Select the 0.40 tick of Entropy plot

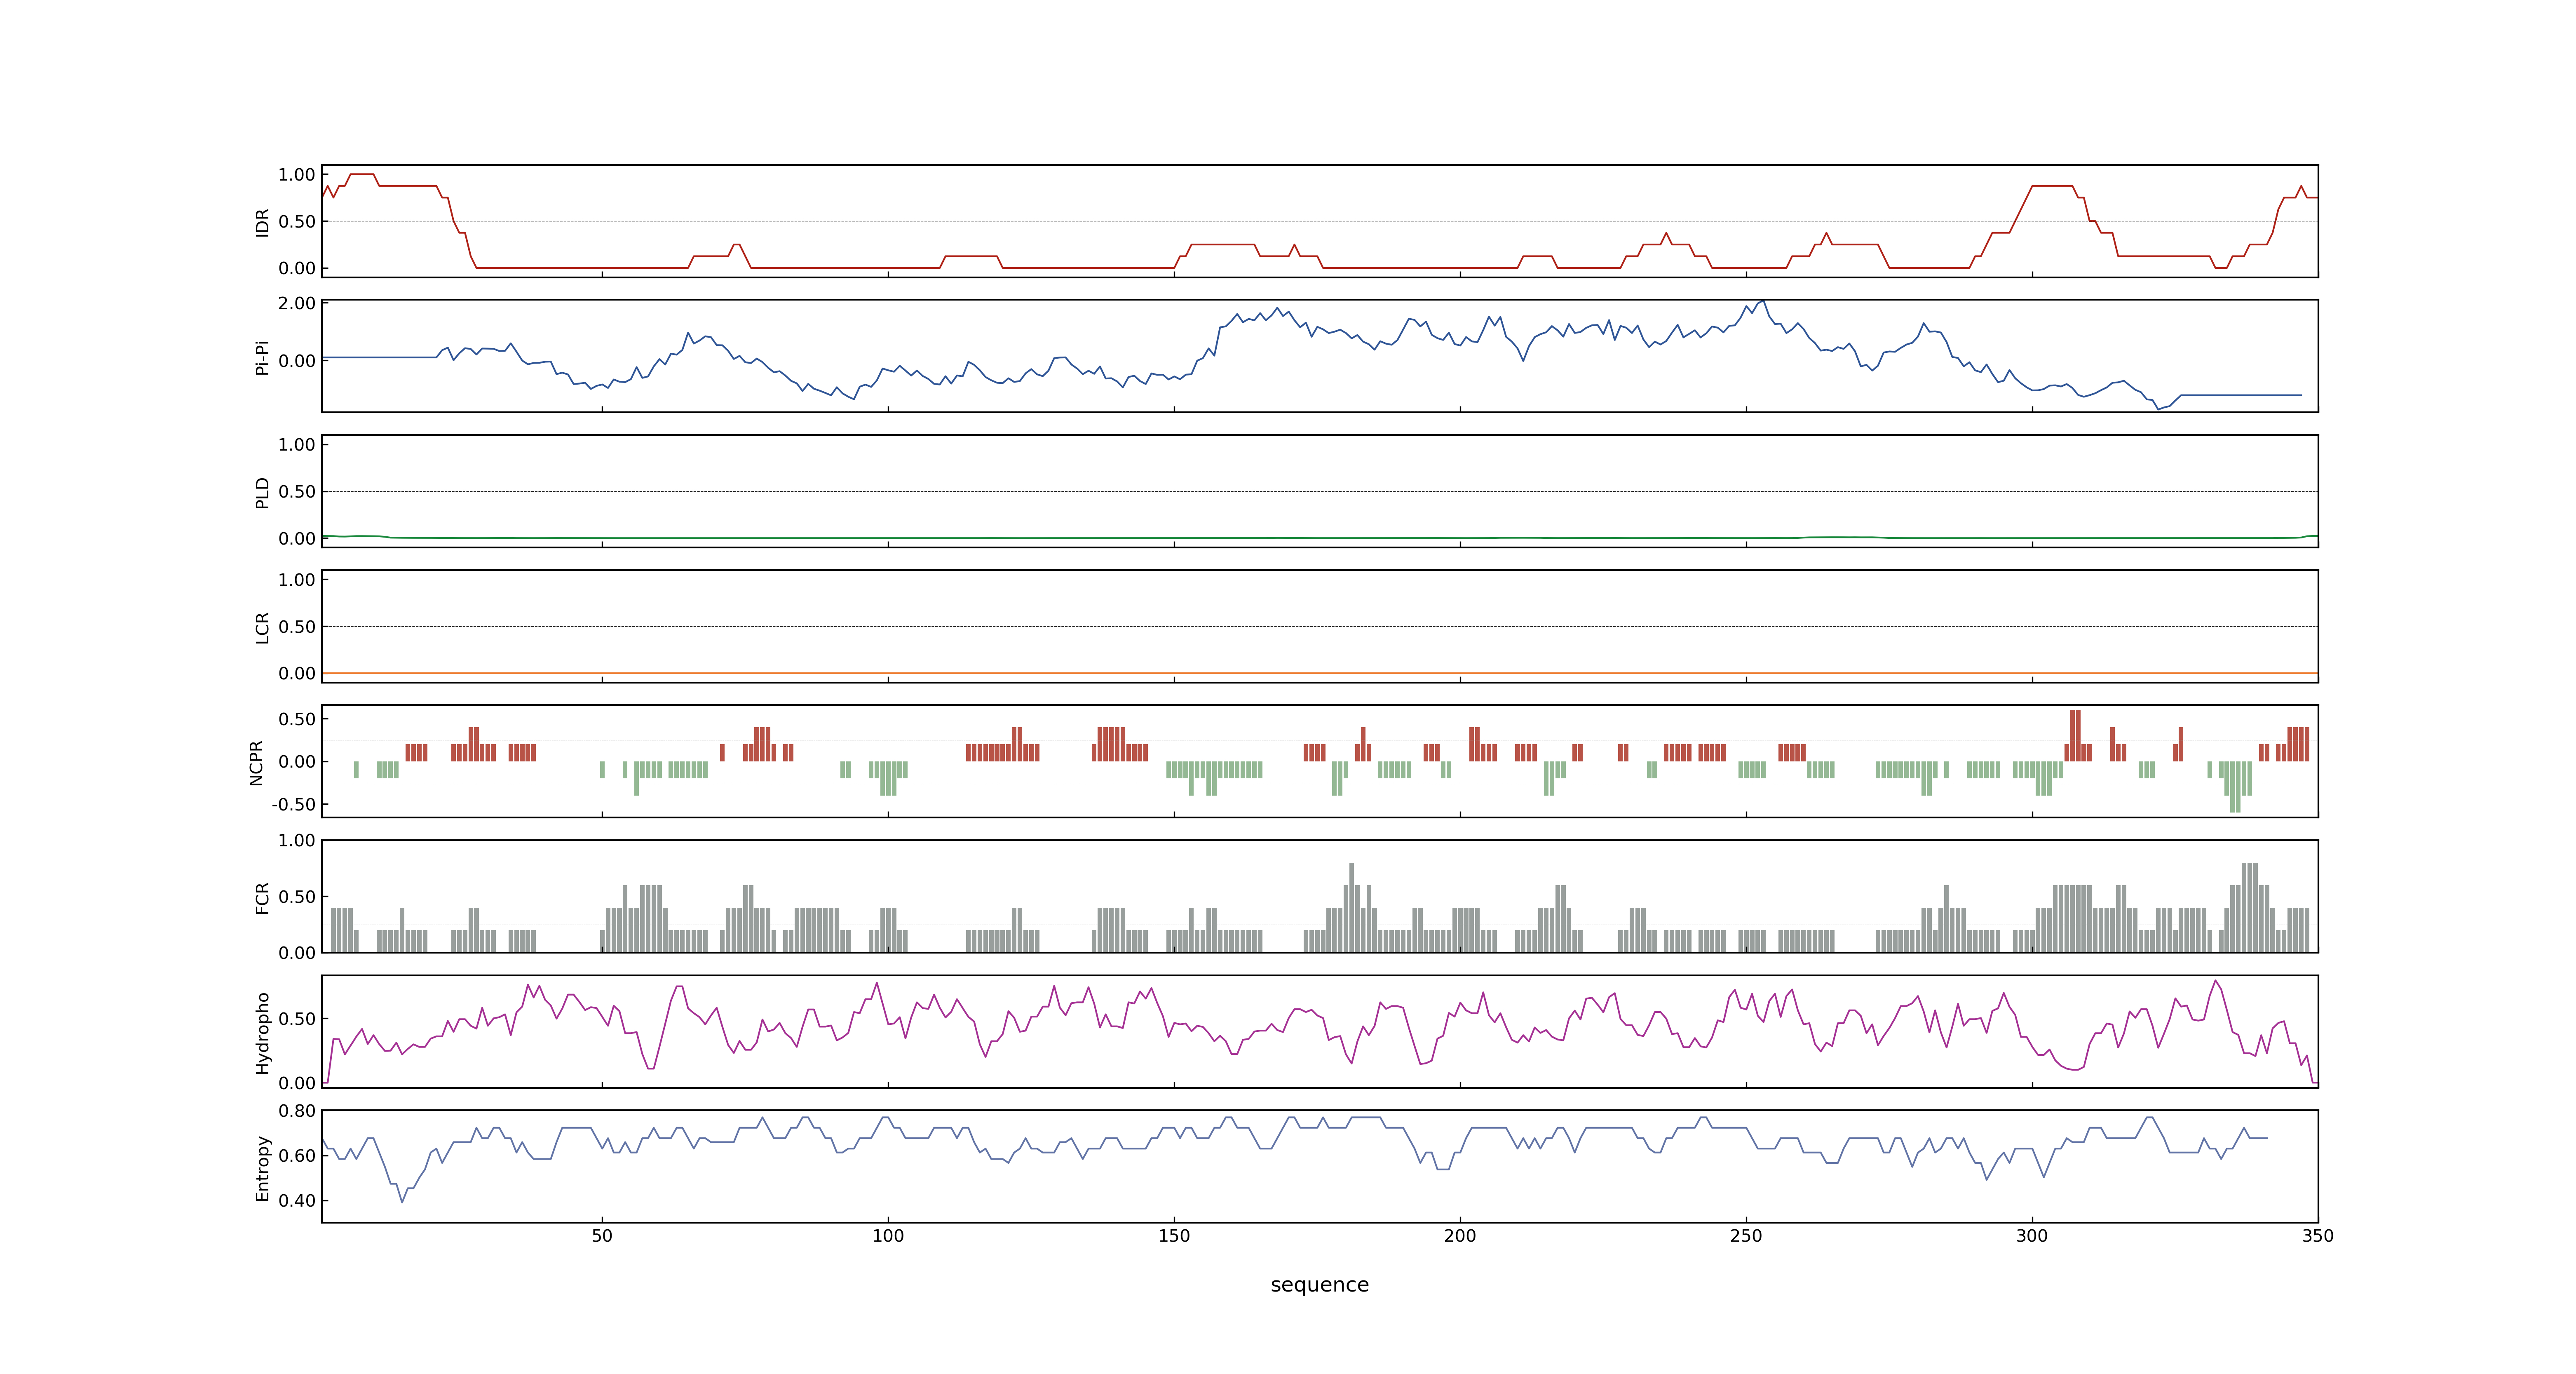point(297,1201)
